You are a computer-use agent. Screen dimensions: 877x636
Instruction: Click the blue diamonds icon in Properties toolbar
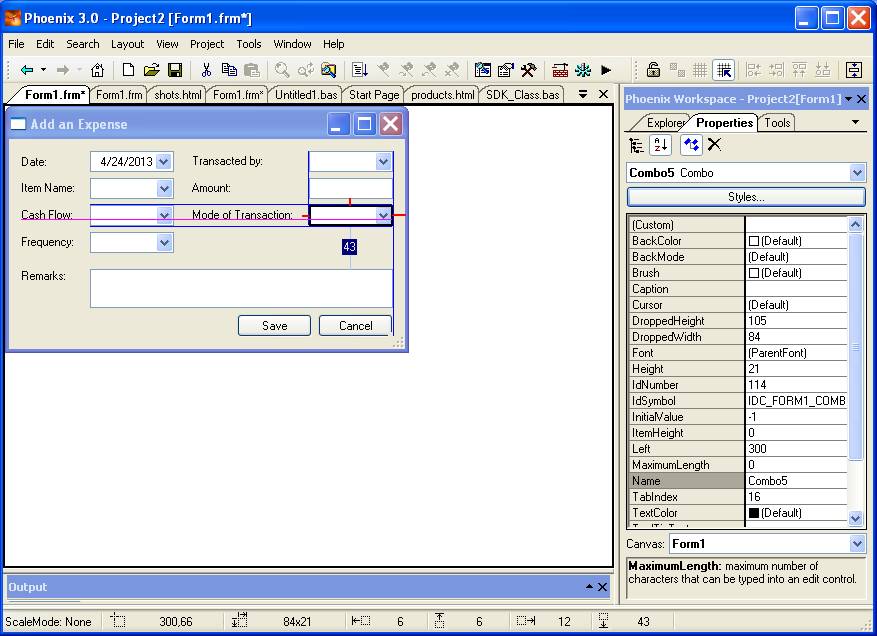tap(691, 145)
